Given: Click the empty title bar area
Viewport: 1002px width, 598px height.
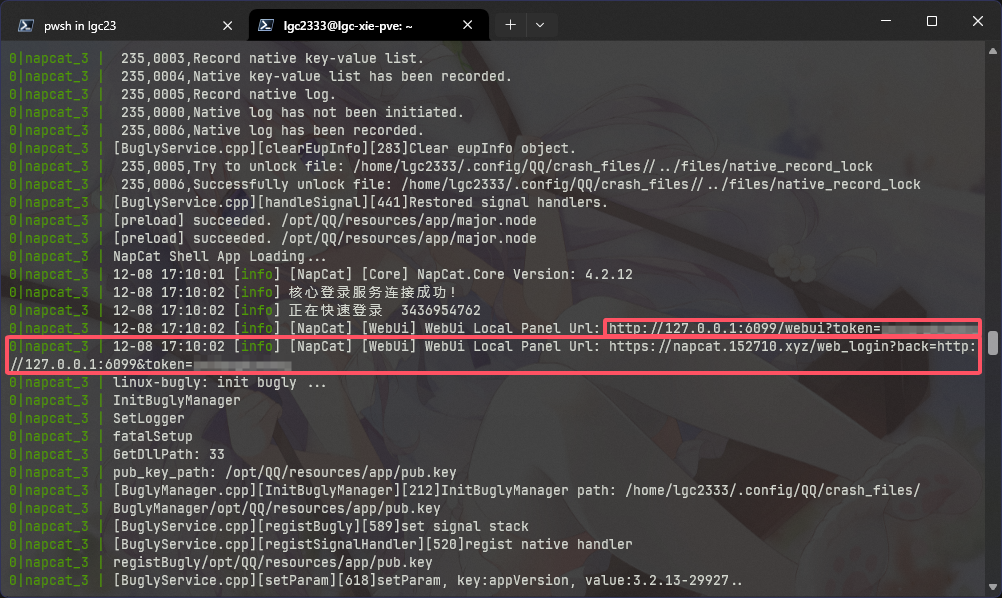Looking at the screenshot, I should pos(700,22).
